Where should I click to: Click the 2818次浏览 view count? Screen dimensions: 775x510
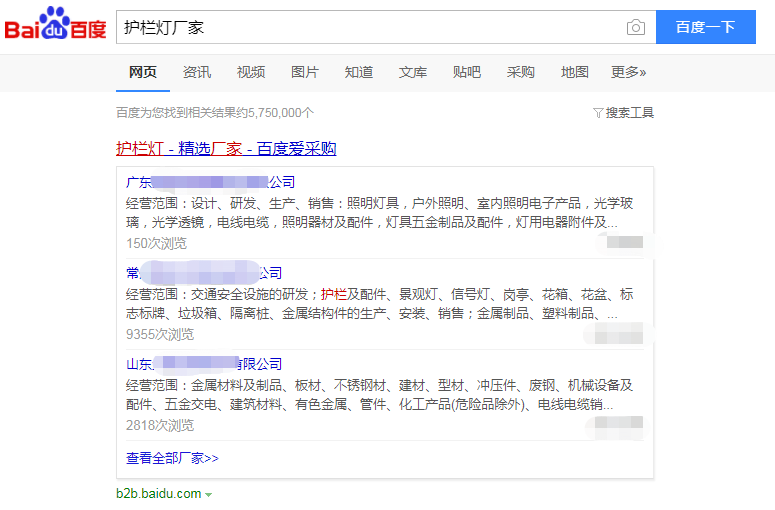[160, 425]
